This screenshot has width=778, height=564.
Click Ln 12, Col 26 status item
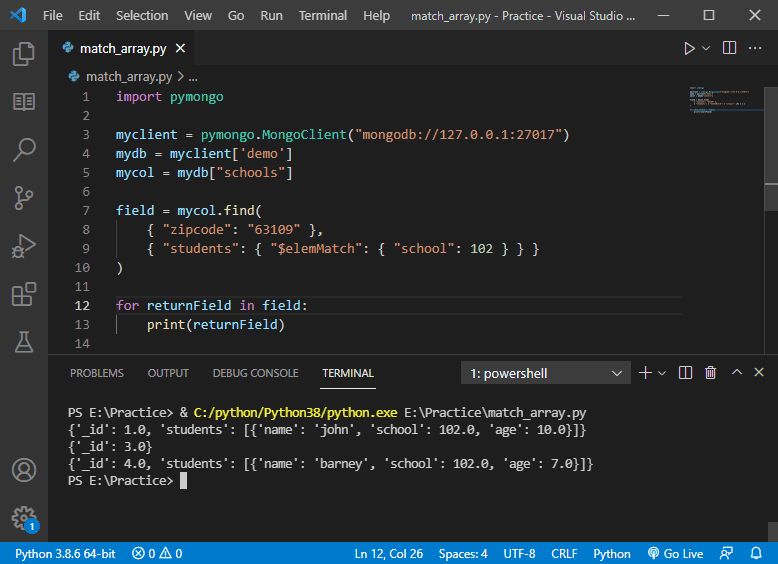[x=389, y=554]
